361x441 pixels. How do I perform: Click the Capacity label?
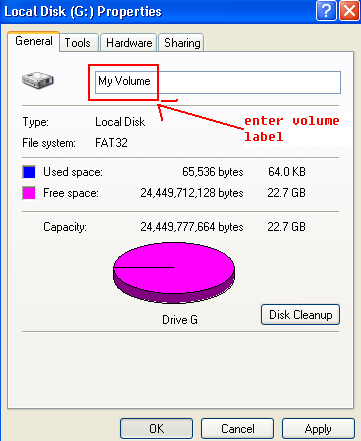coord(65,227)
